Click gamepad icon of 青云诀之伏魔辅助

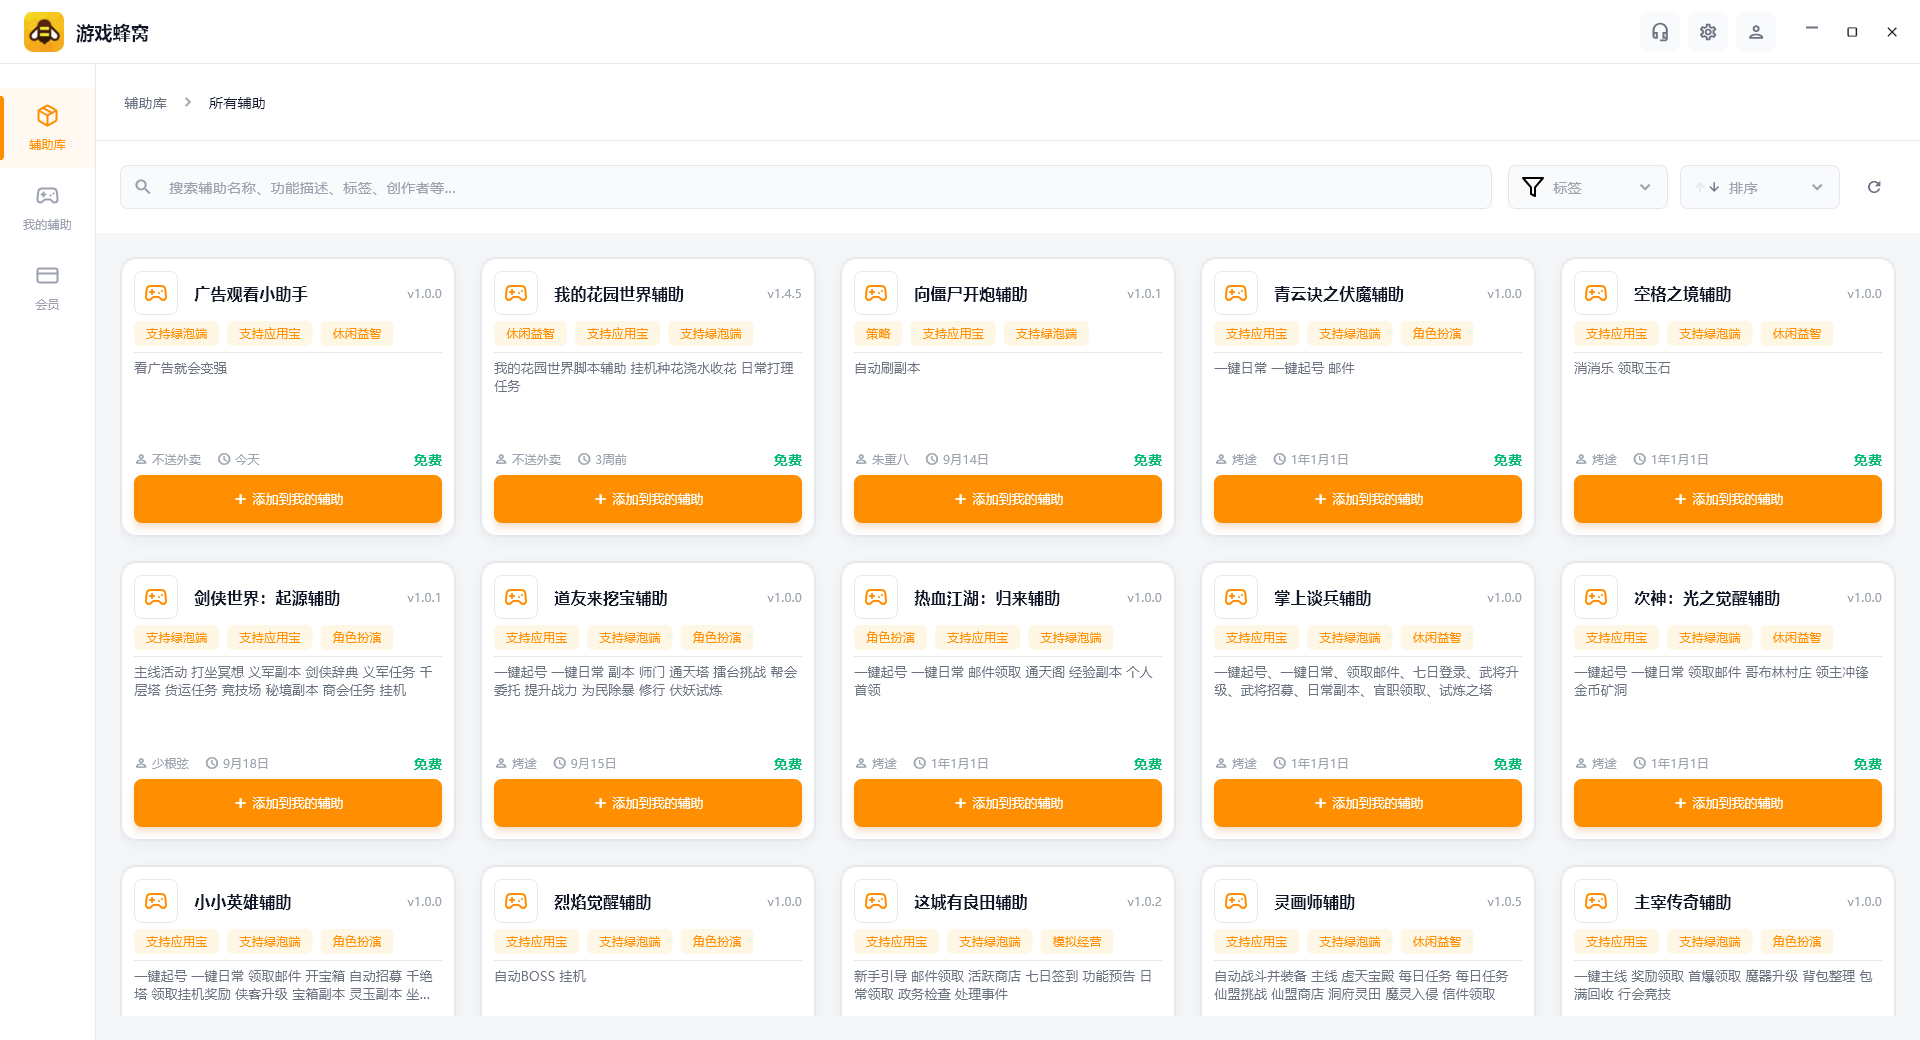tap(1236, 293)
